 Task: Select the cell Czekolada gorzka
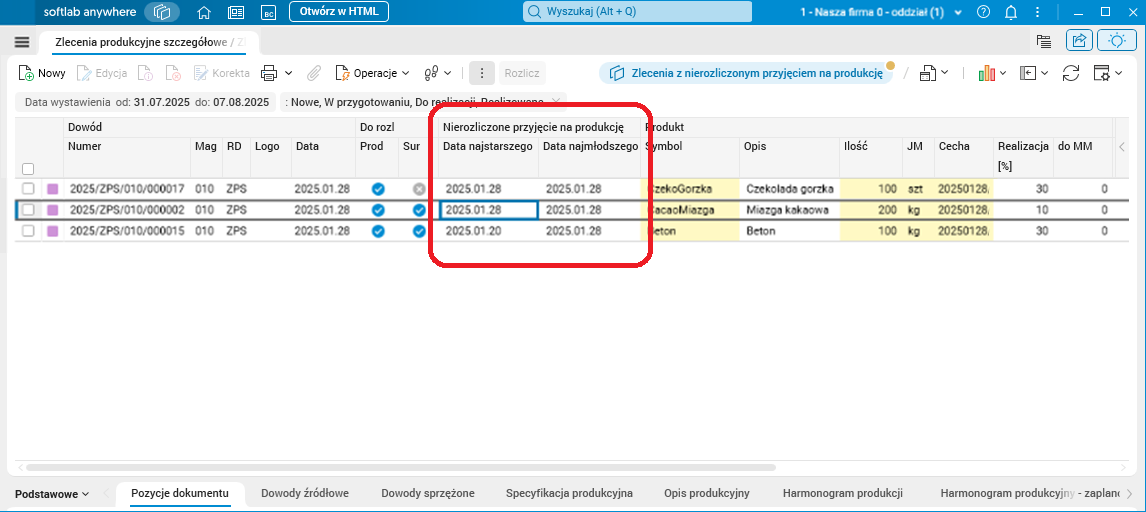coord(790,189)
